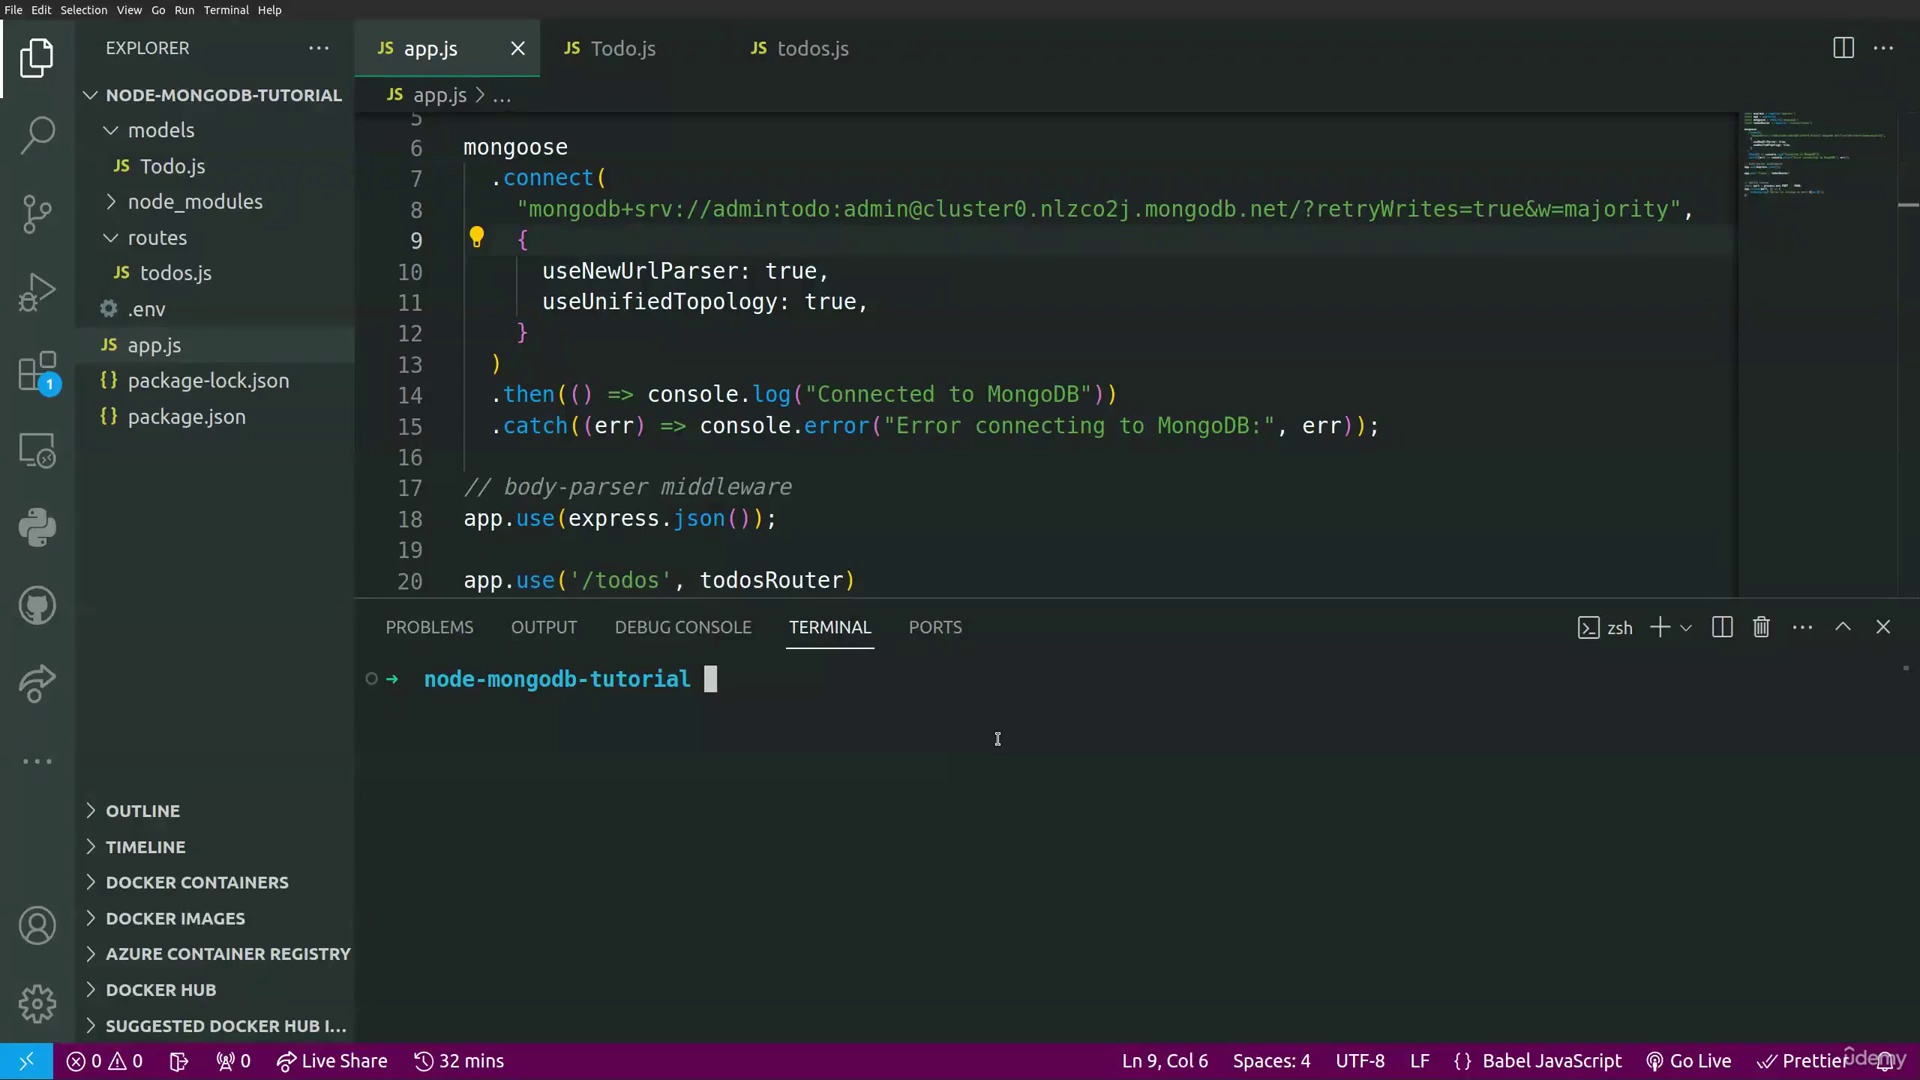
Task: Open editor More Actions ellipsis
Action: click(x=1883, y=48)
